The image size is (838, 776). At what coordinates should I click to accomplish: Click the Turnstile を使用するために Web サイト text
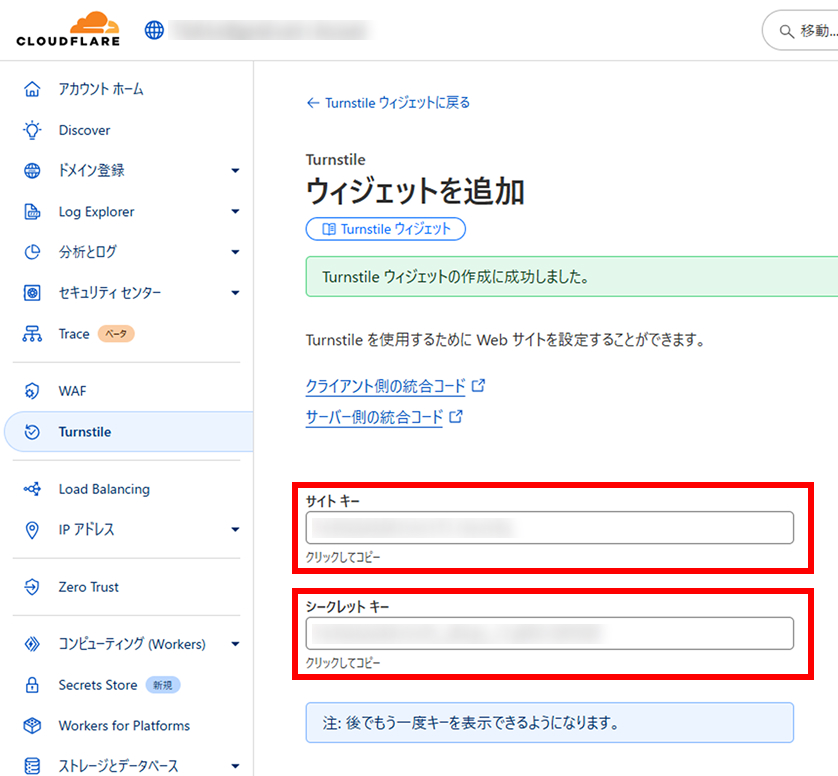(506, 340)
